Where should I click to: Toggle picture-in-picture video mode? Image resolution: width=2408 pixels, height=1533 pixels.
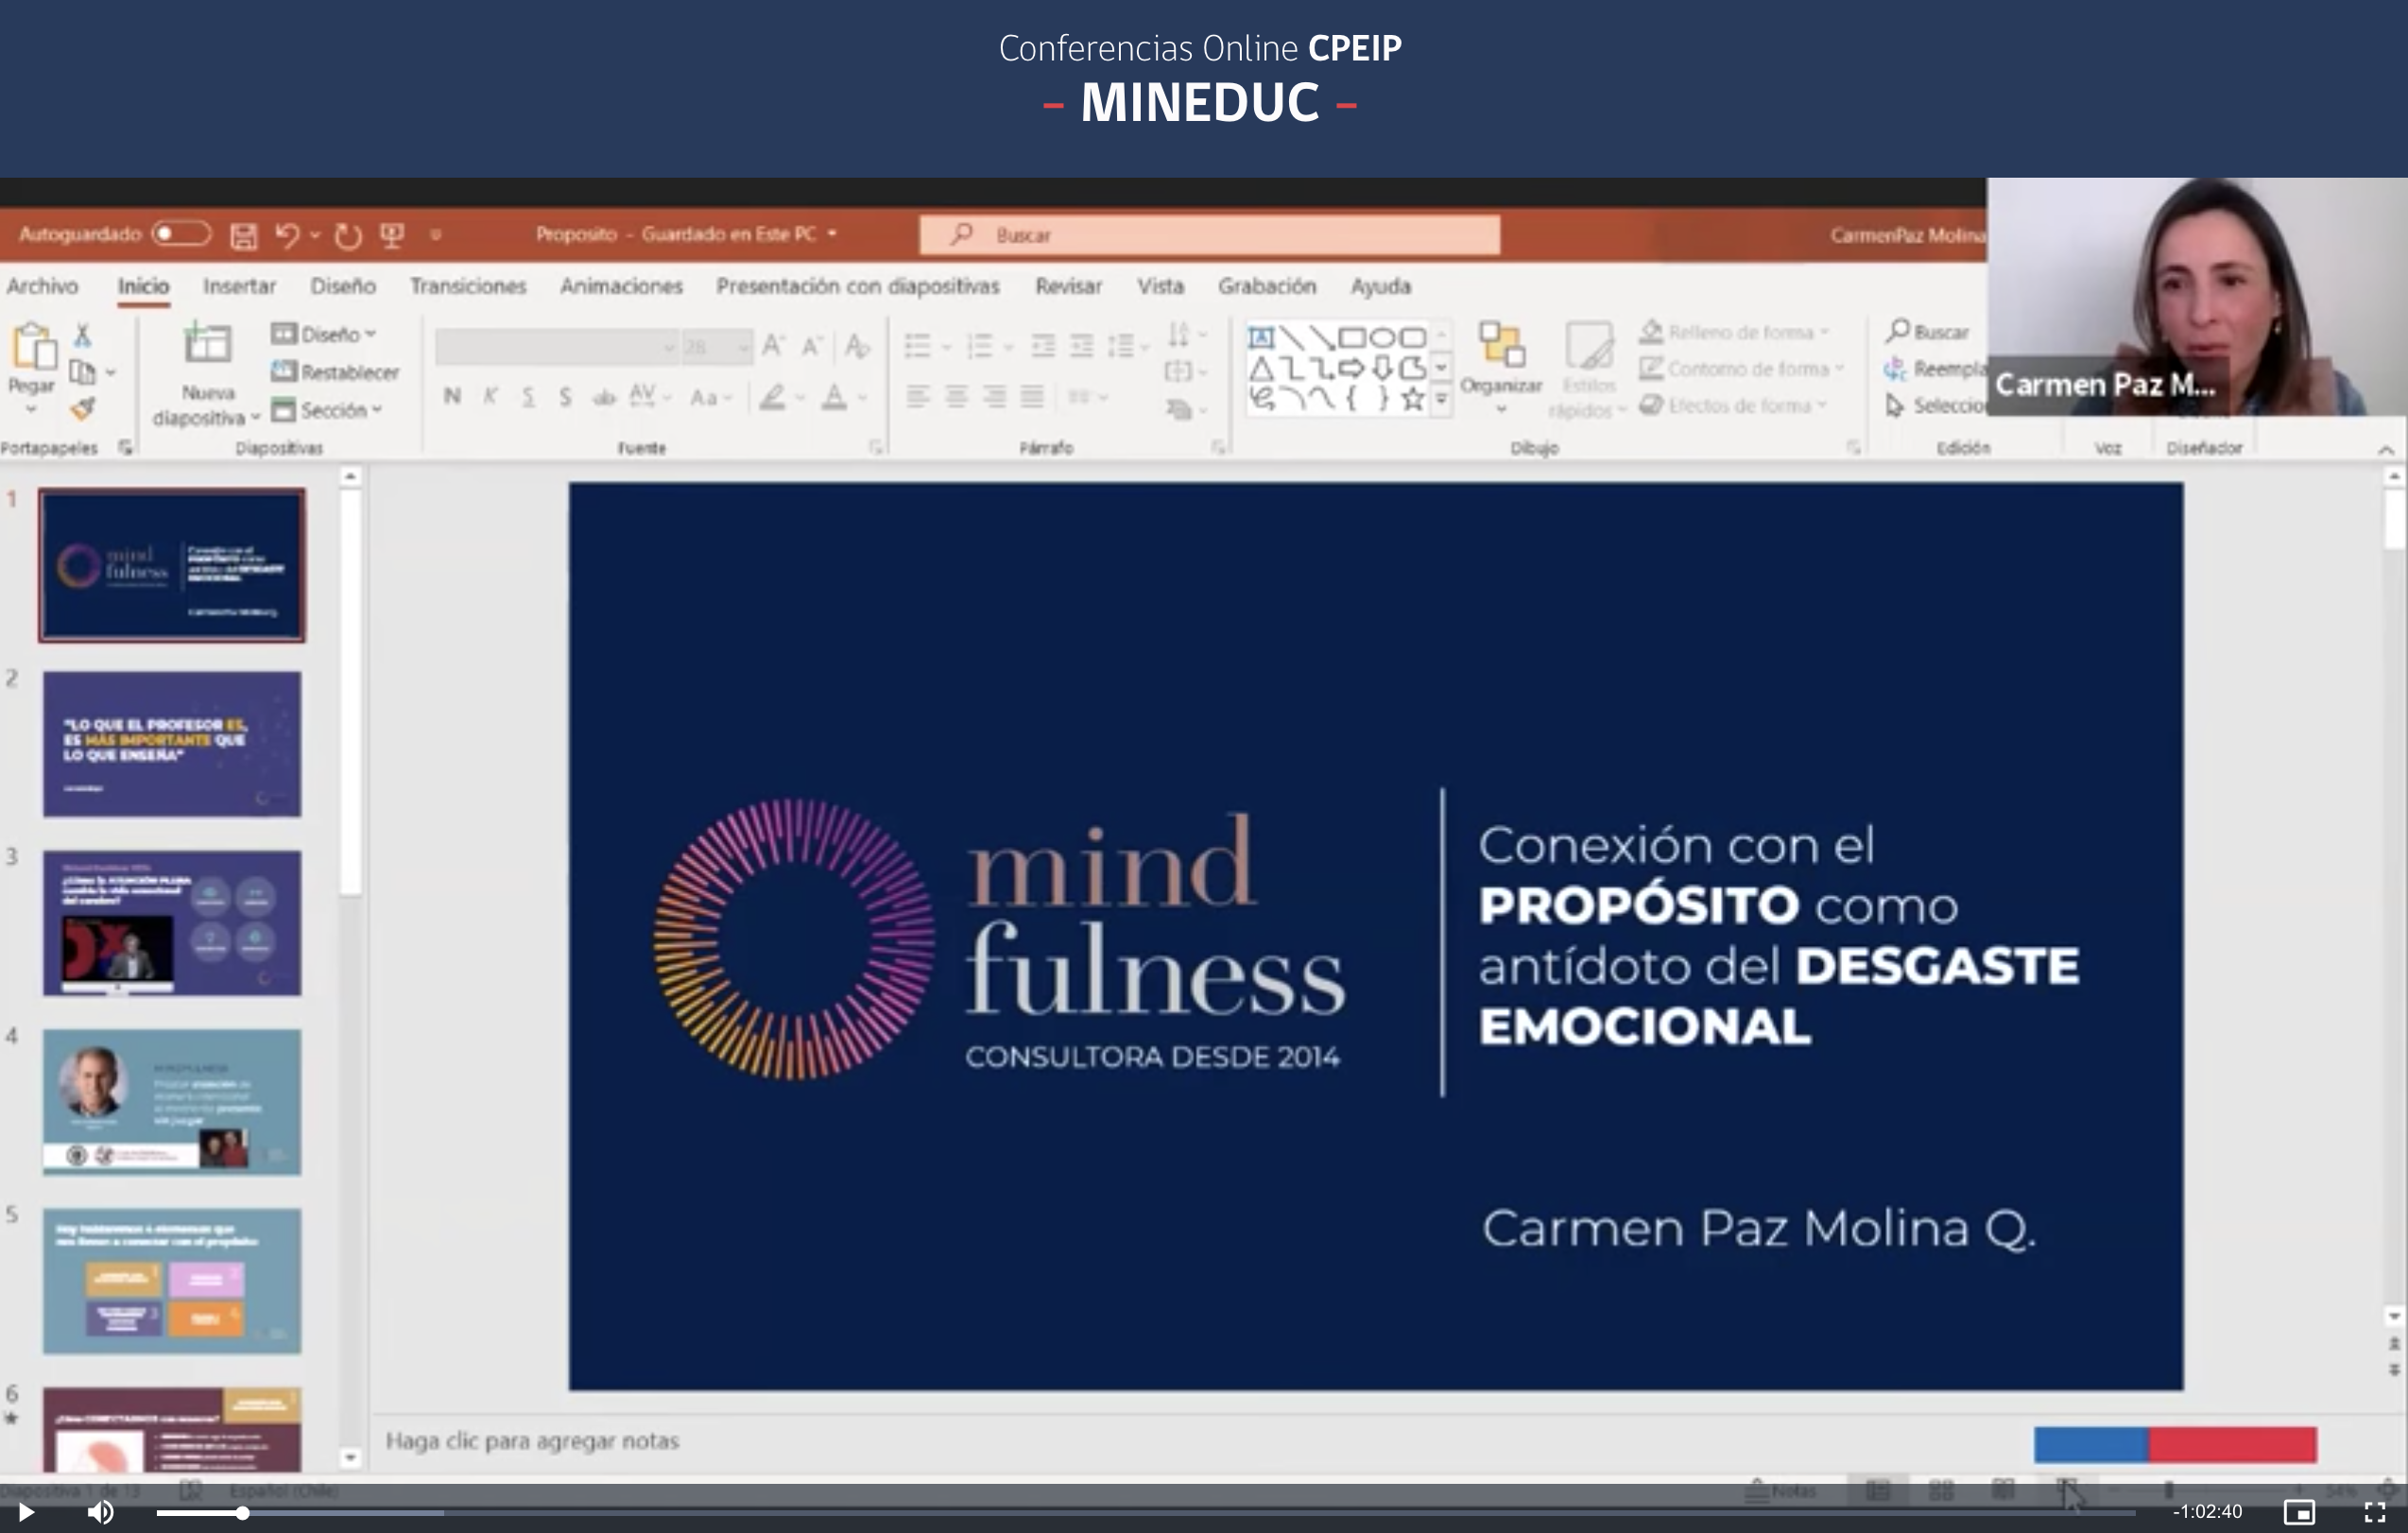[x=2299, y=1512]
